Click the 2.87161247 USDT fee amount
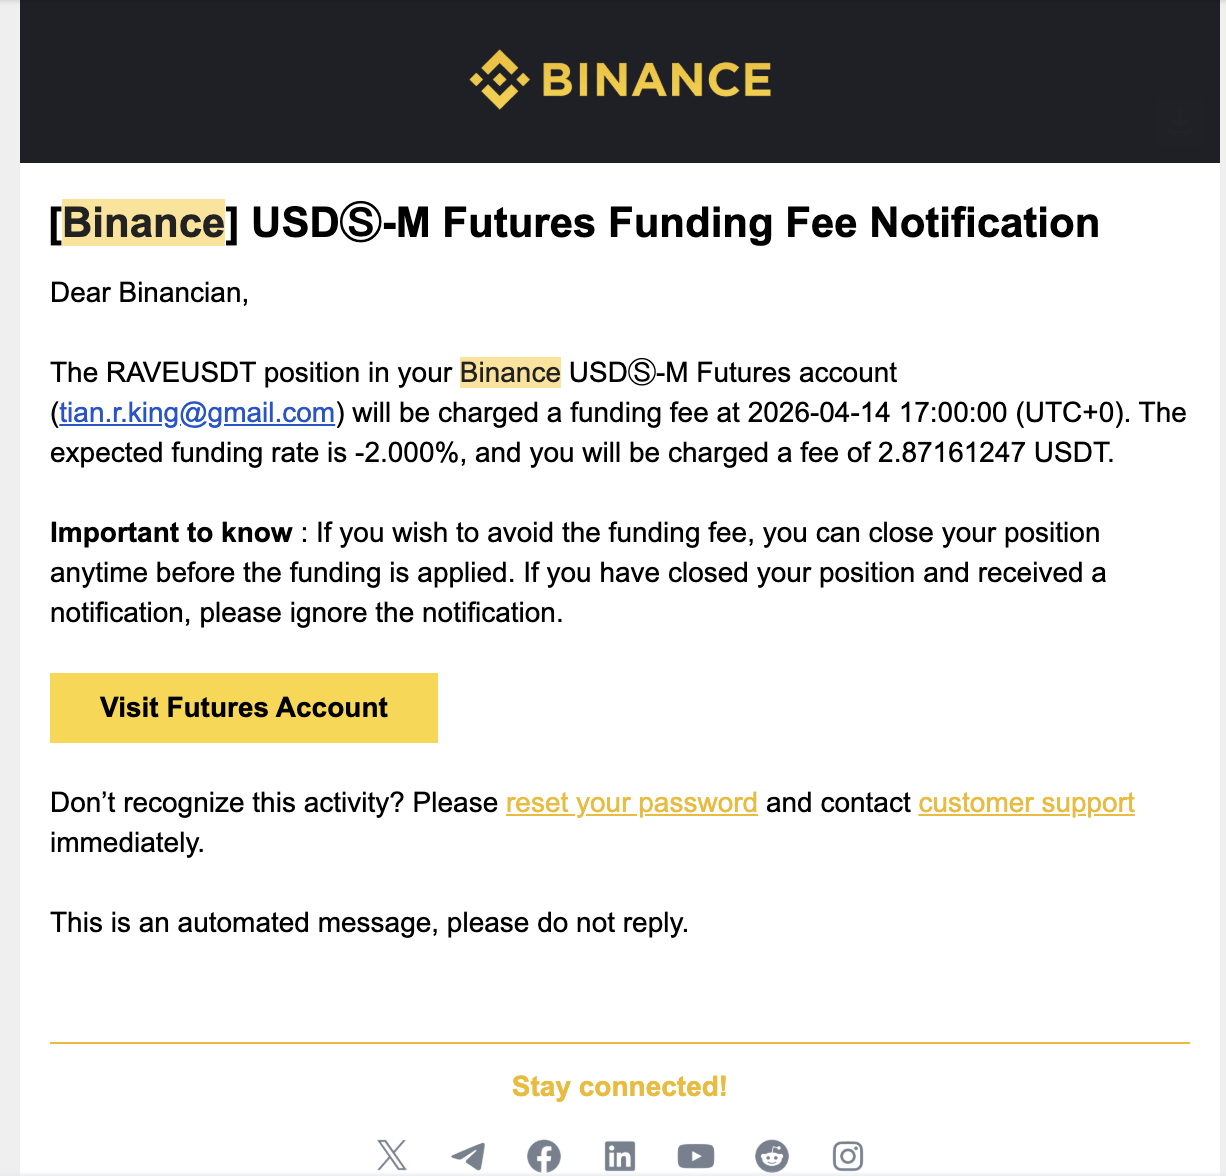 click(993, 453)
